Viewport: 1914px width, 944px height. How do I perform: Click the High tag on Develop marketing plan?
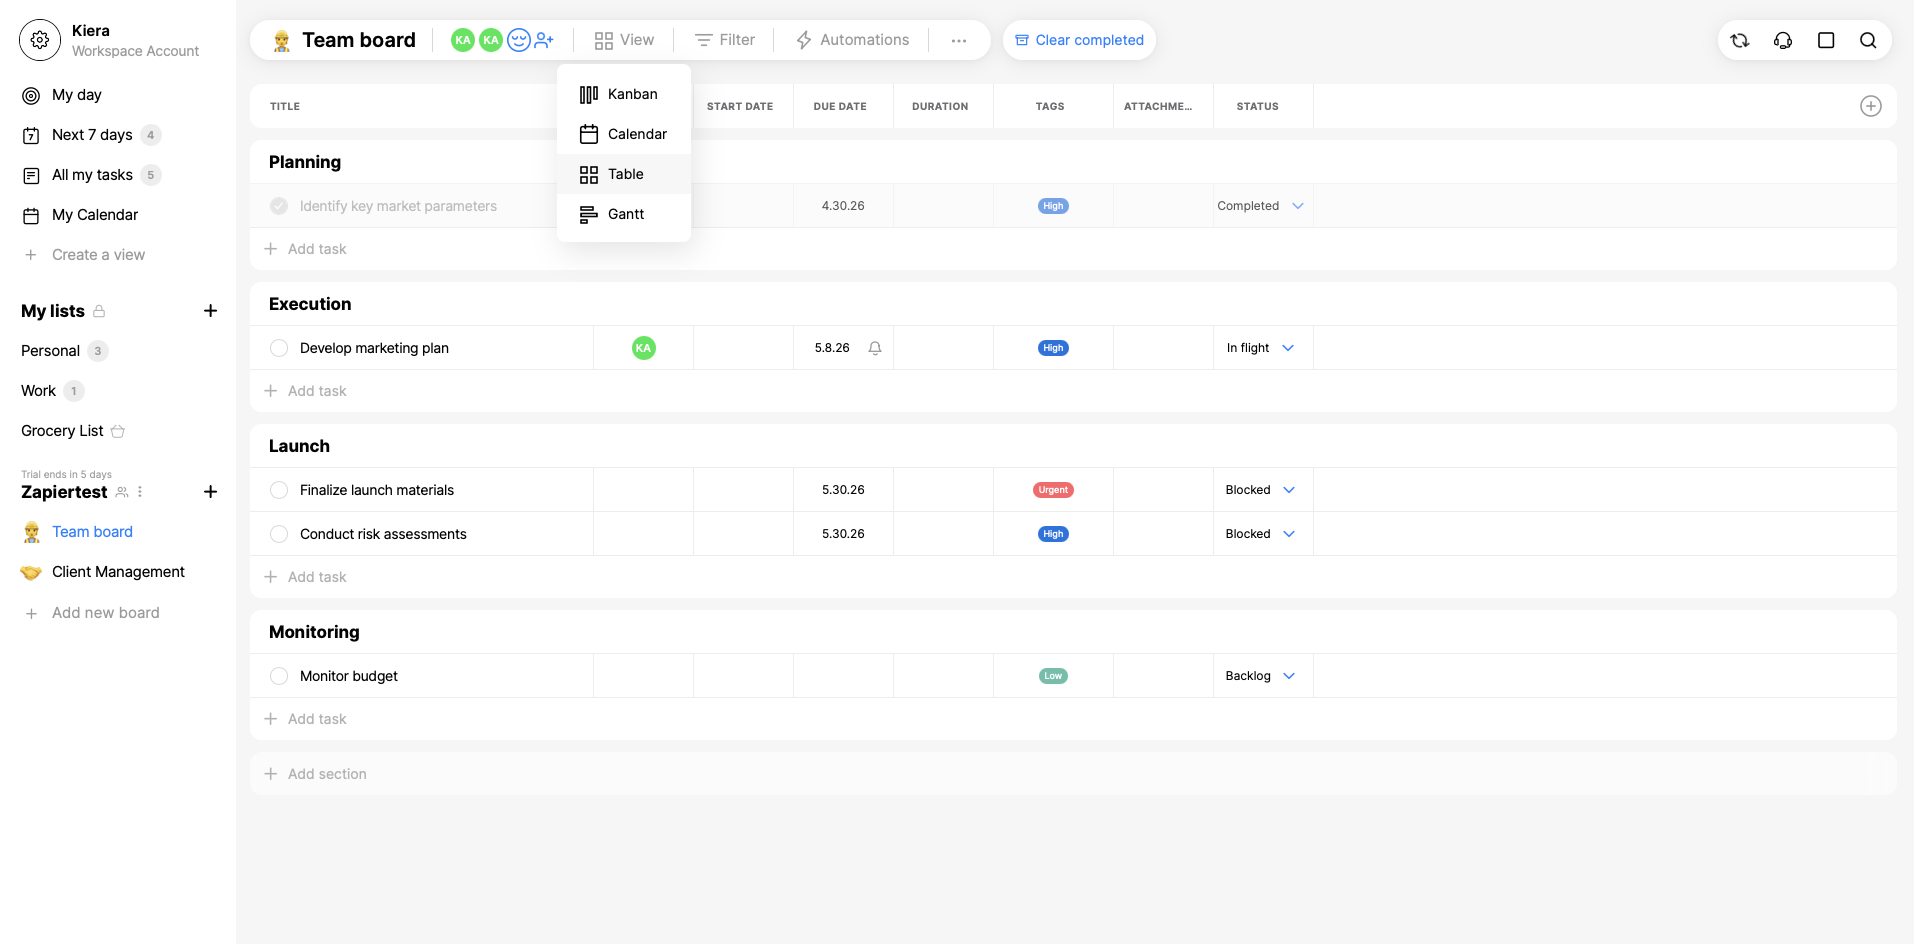pos(1053,348)
